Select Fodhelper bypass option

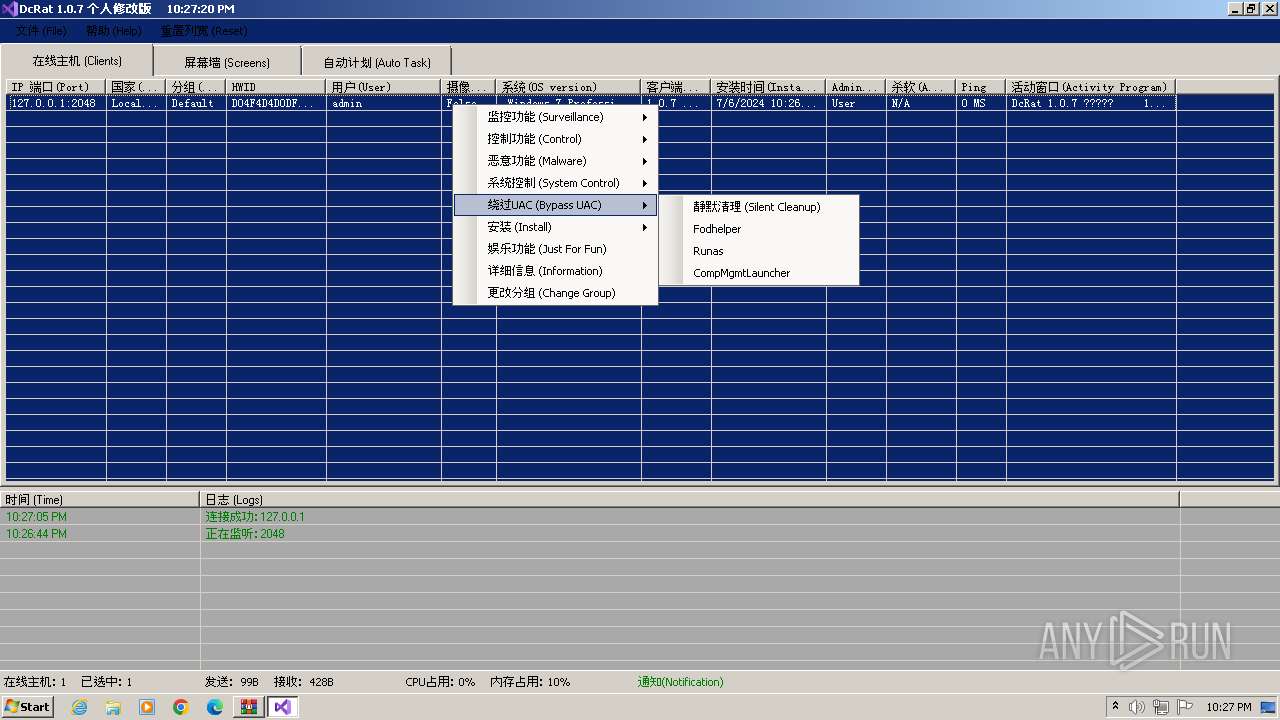coord(759,229)
